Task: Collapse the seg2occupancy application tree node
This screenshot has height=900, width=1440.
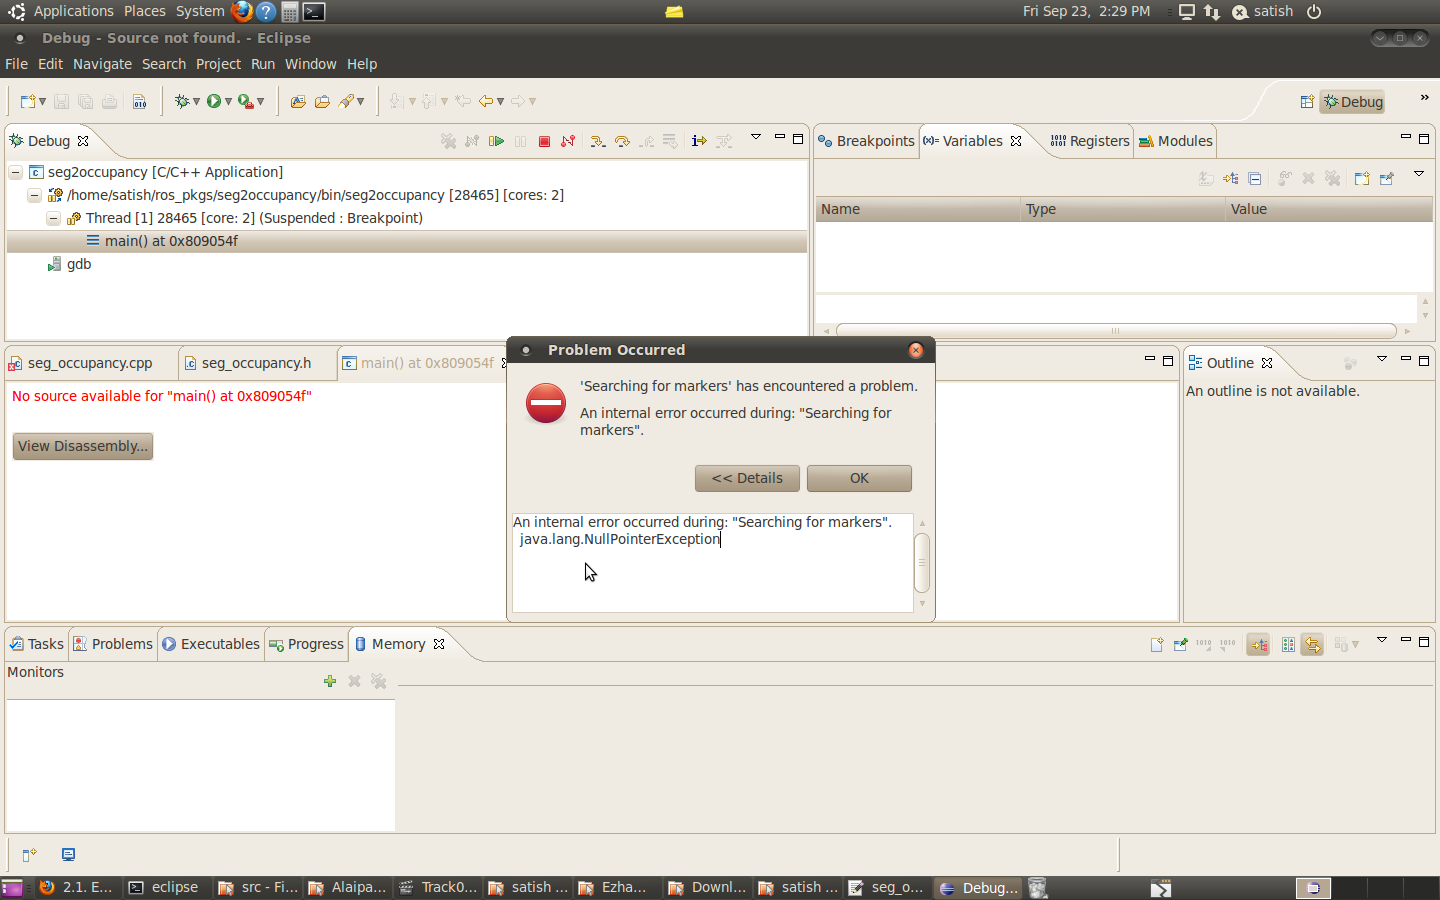Action: pyautogui.click(x=16, y=172)
